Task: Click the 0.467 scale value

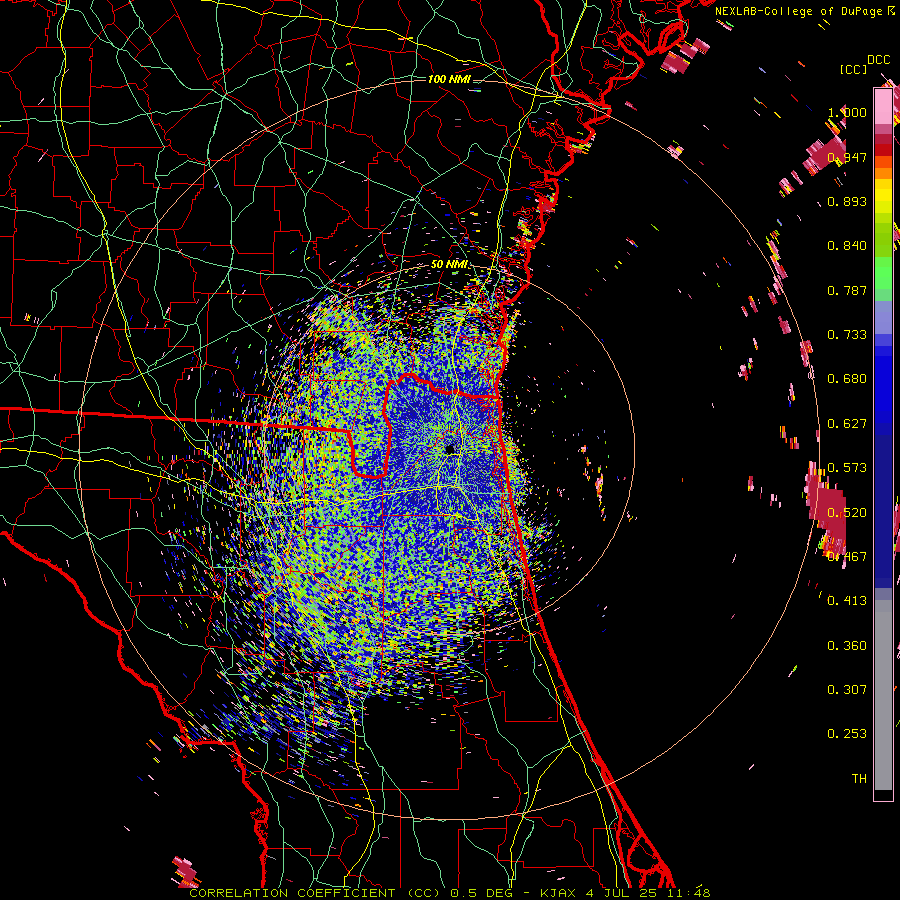Action: coord(847,556)
